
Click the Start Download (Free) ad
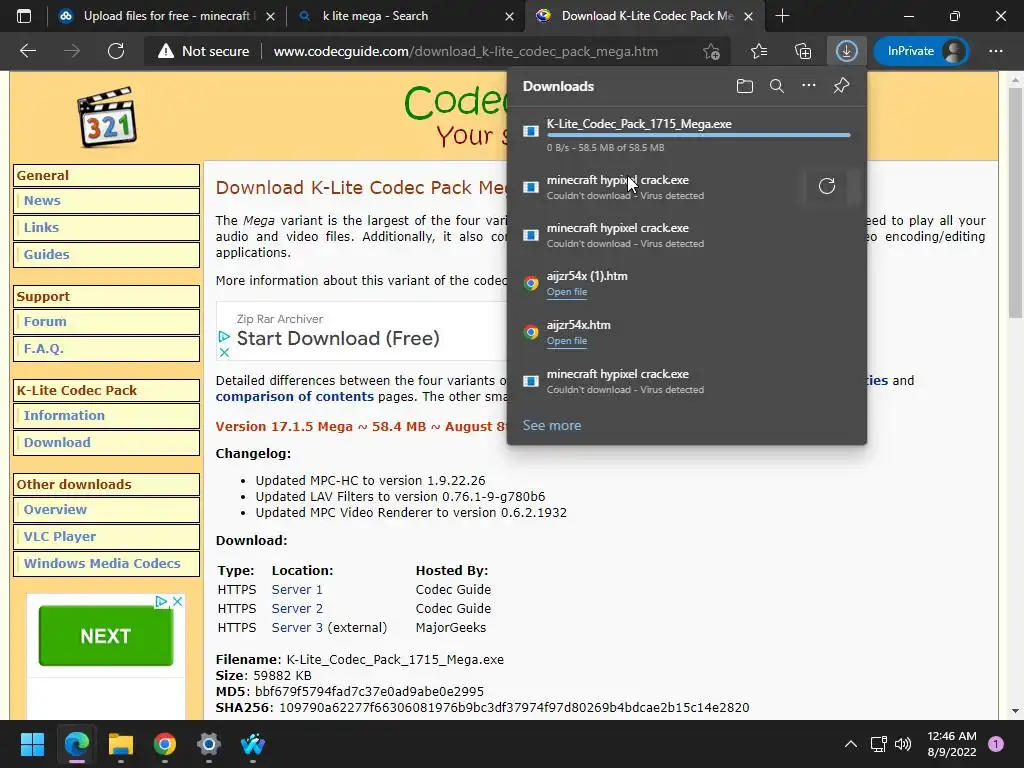[x=338, y=338]
